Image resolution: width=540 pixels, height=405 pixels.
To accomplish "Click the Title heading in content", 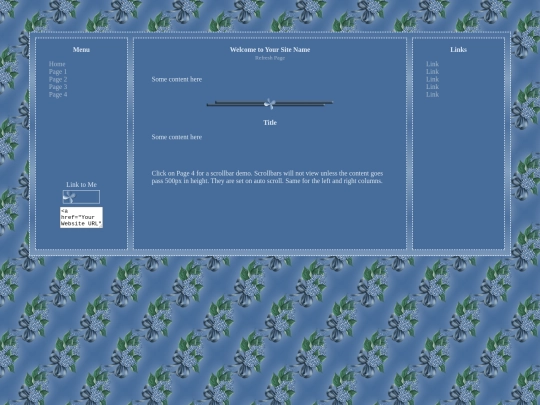I will coord(270,123).
